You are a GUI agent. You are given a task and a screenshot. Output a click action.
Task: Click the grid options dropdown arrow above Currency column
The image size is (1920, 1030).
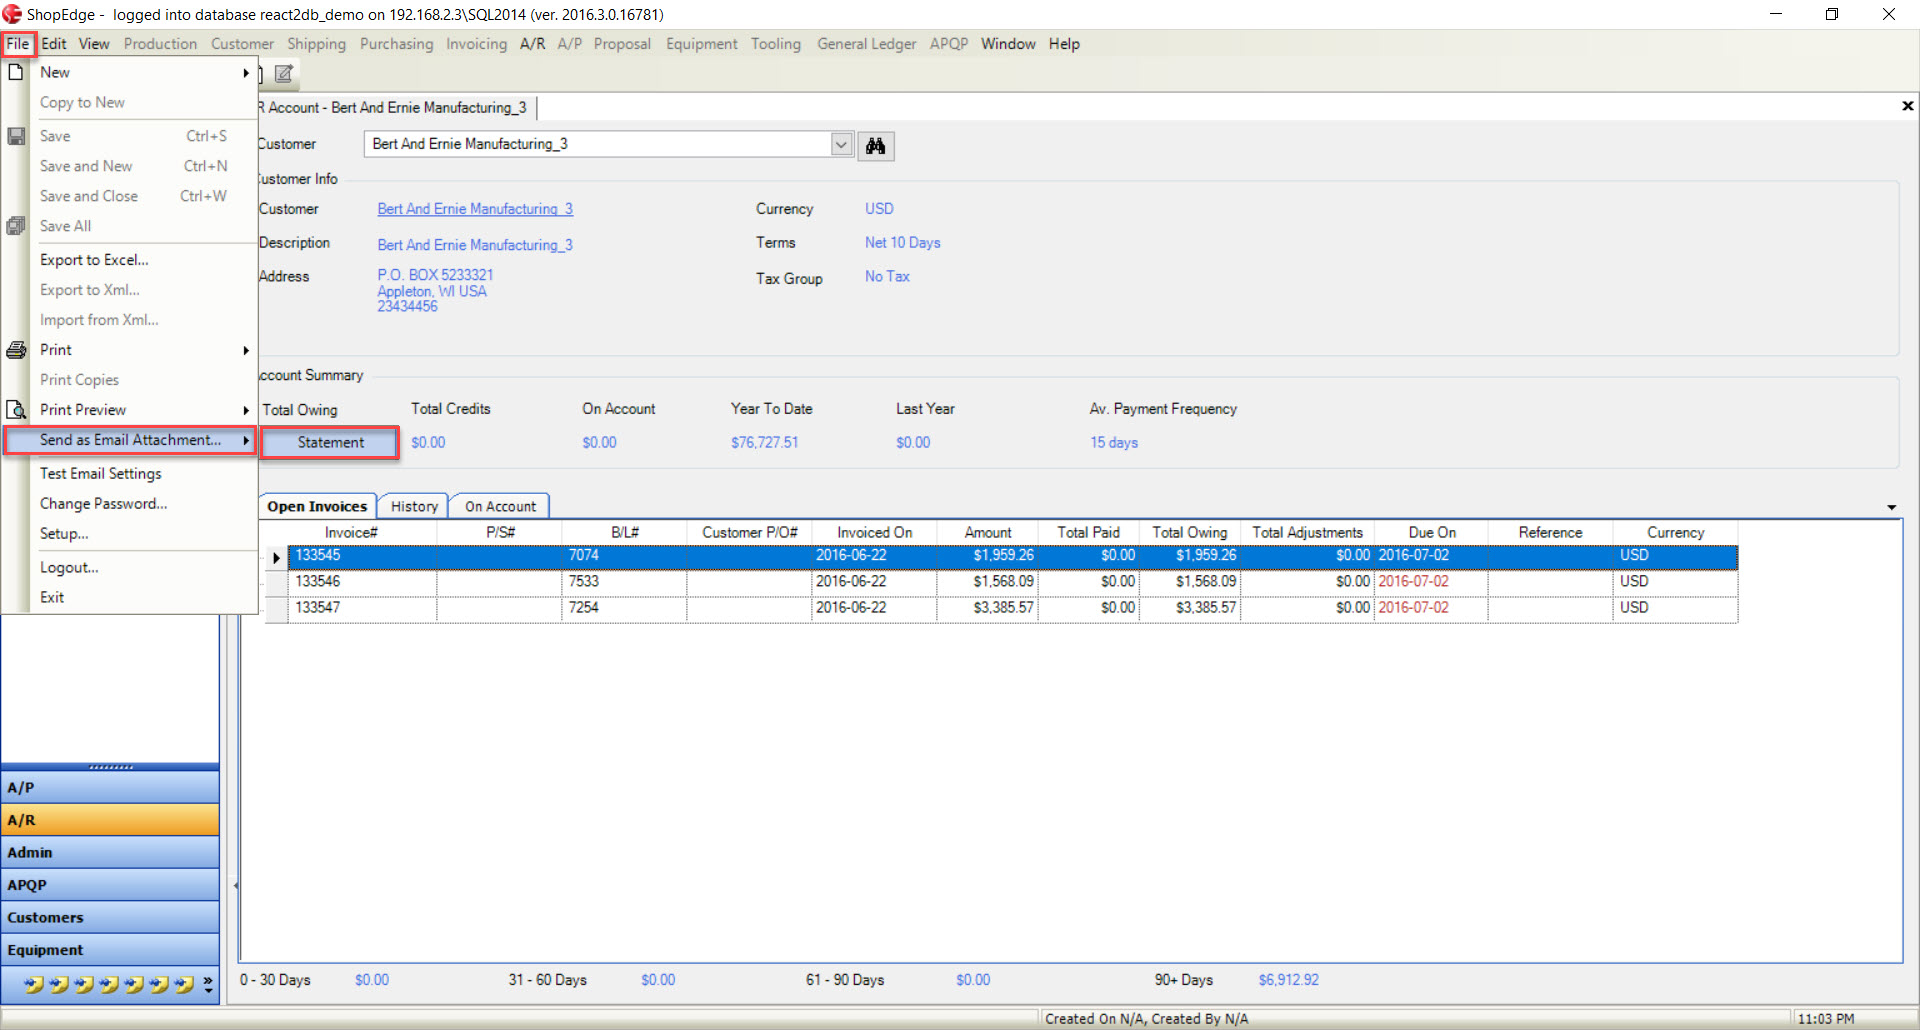[x=1892, y=507]
